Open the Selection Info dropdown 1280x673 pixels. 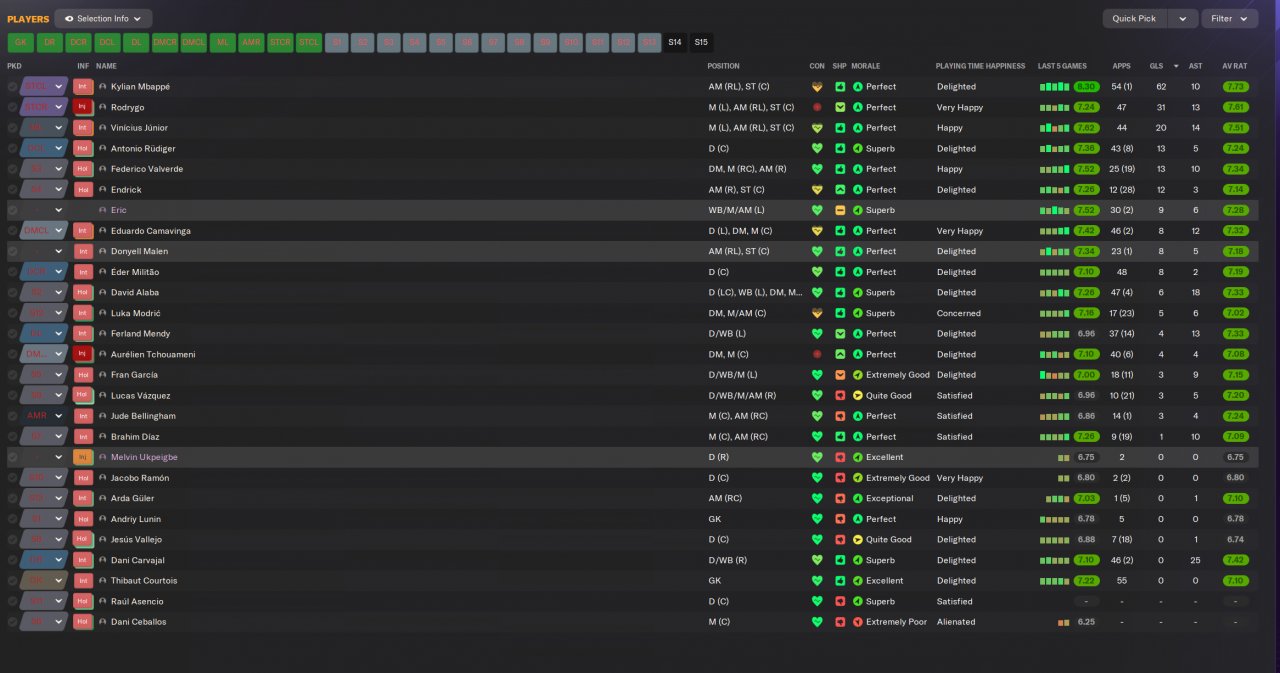103,18
